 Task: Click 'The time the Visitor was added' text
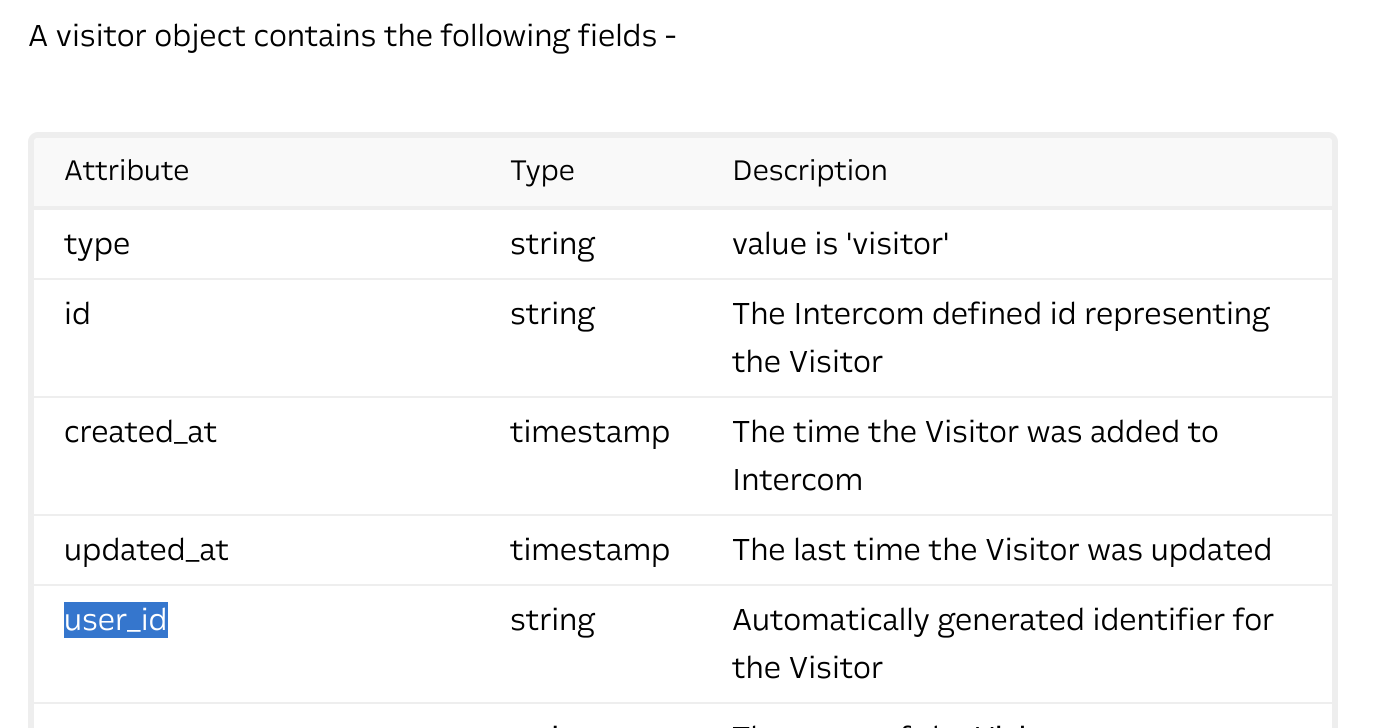pyautogui.click(x=975, y=432)
